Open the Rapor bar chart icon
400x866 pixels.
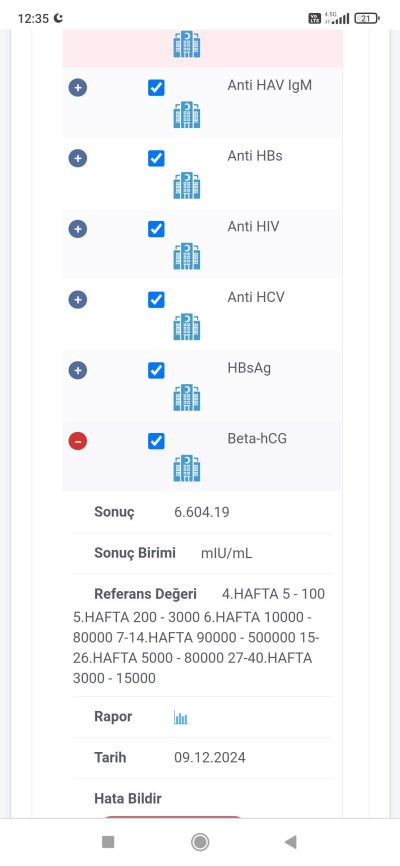tap(181, 717)
